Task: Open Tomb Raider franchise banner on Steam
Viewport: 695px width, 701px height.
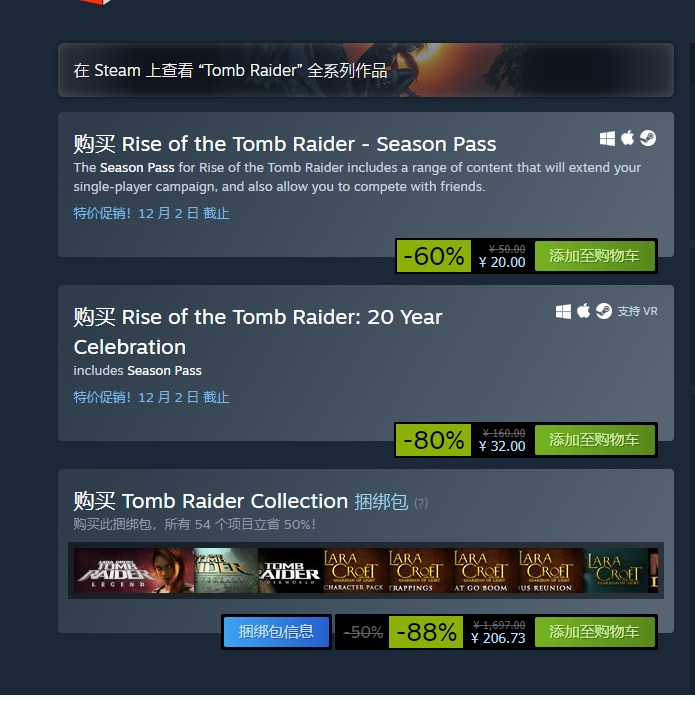Action: [366, 70]
